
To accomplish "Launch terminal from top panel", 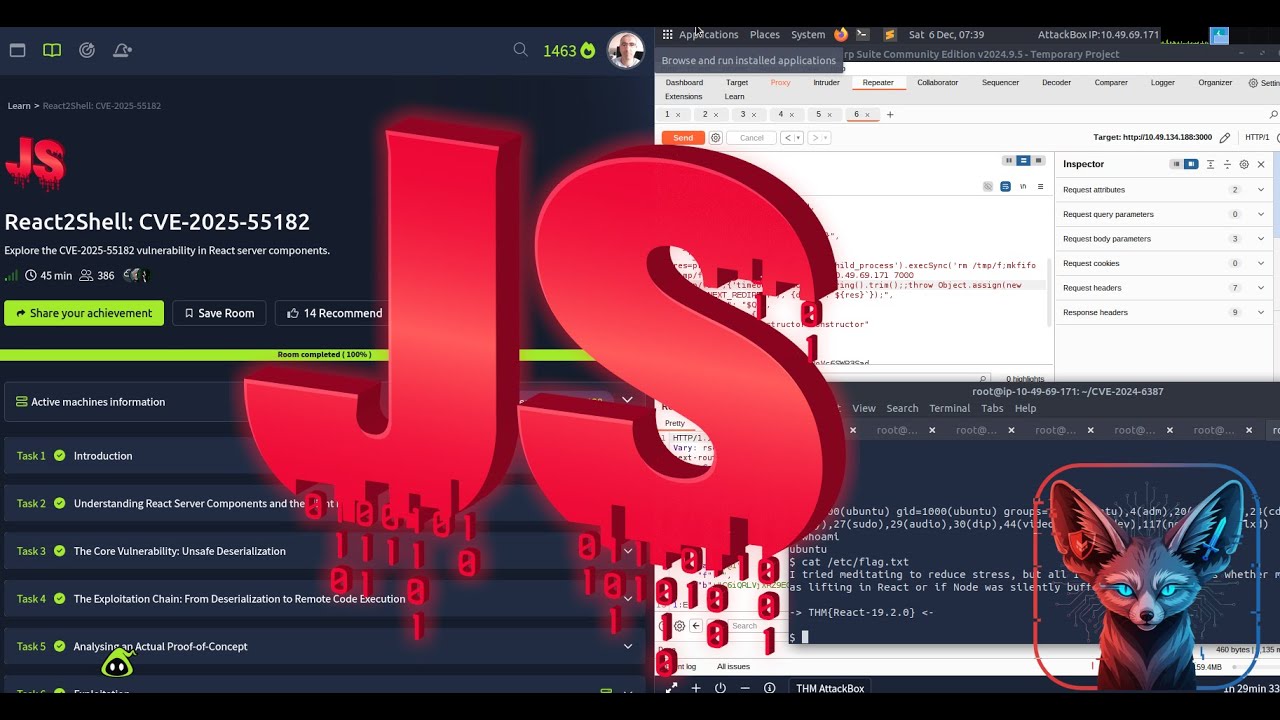I will tap(863, 35).
